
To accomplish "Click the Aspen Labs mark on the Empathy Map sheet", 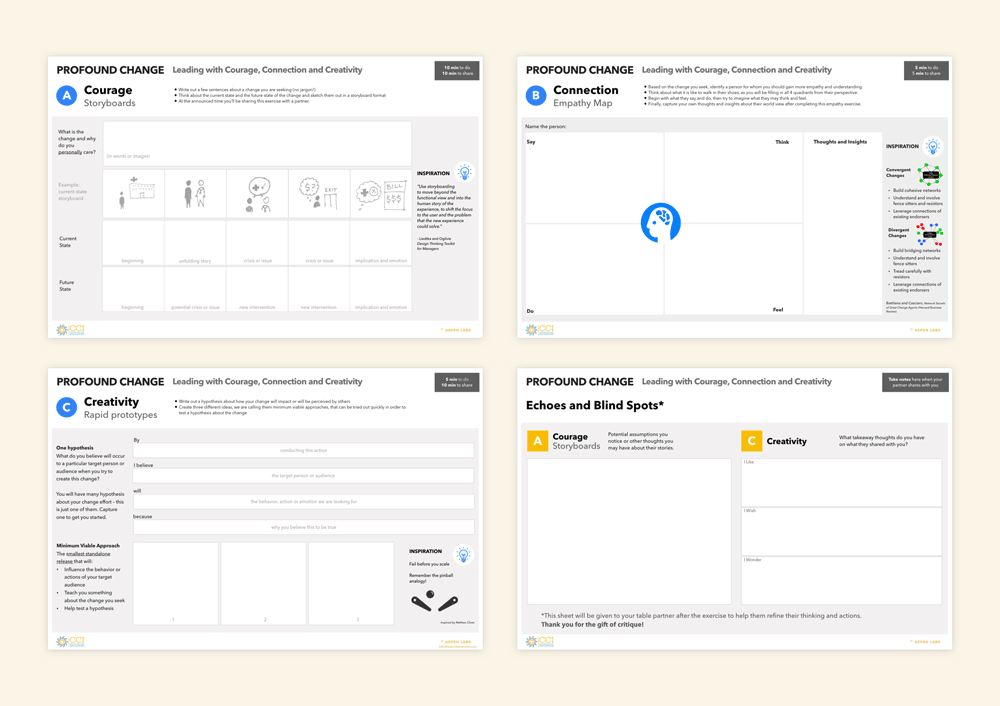I will (925, 330).
